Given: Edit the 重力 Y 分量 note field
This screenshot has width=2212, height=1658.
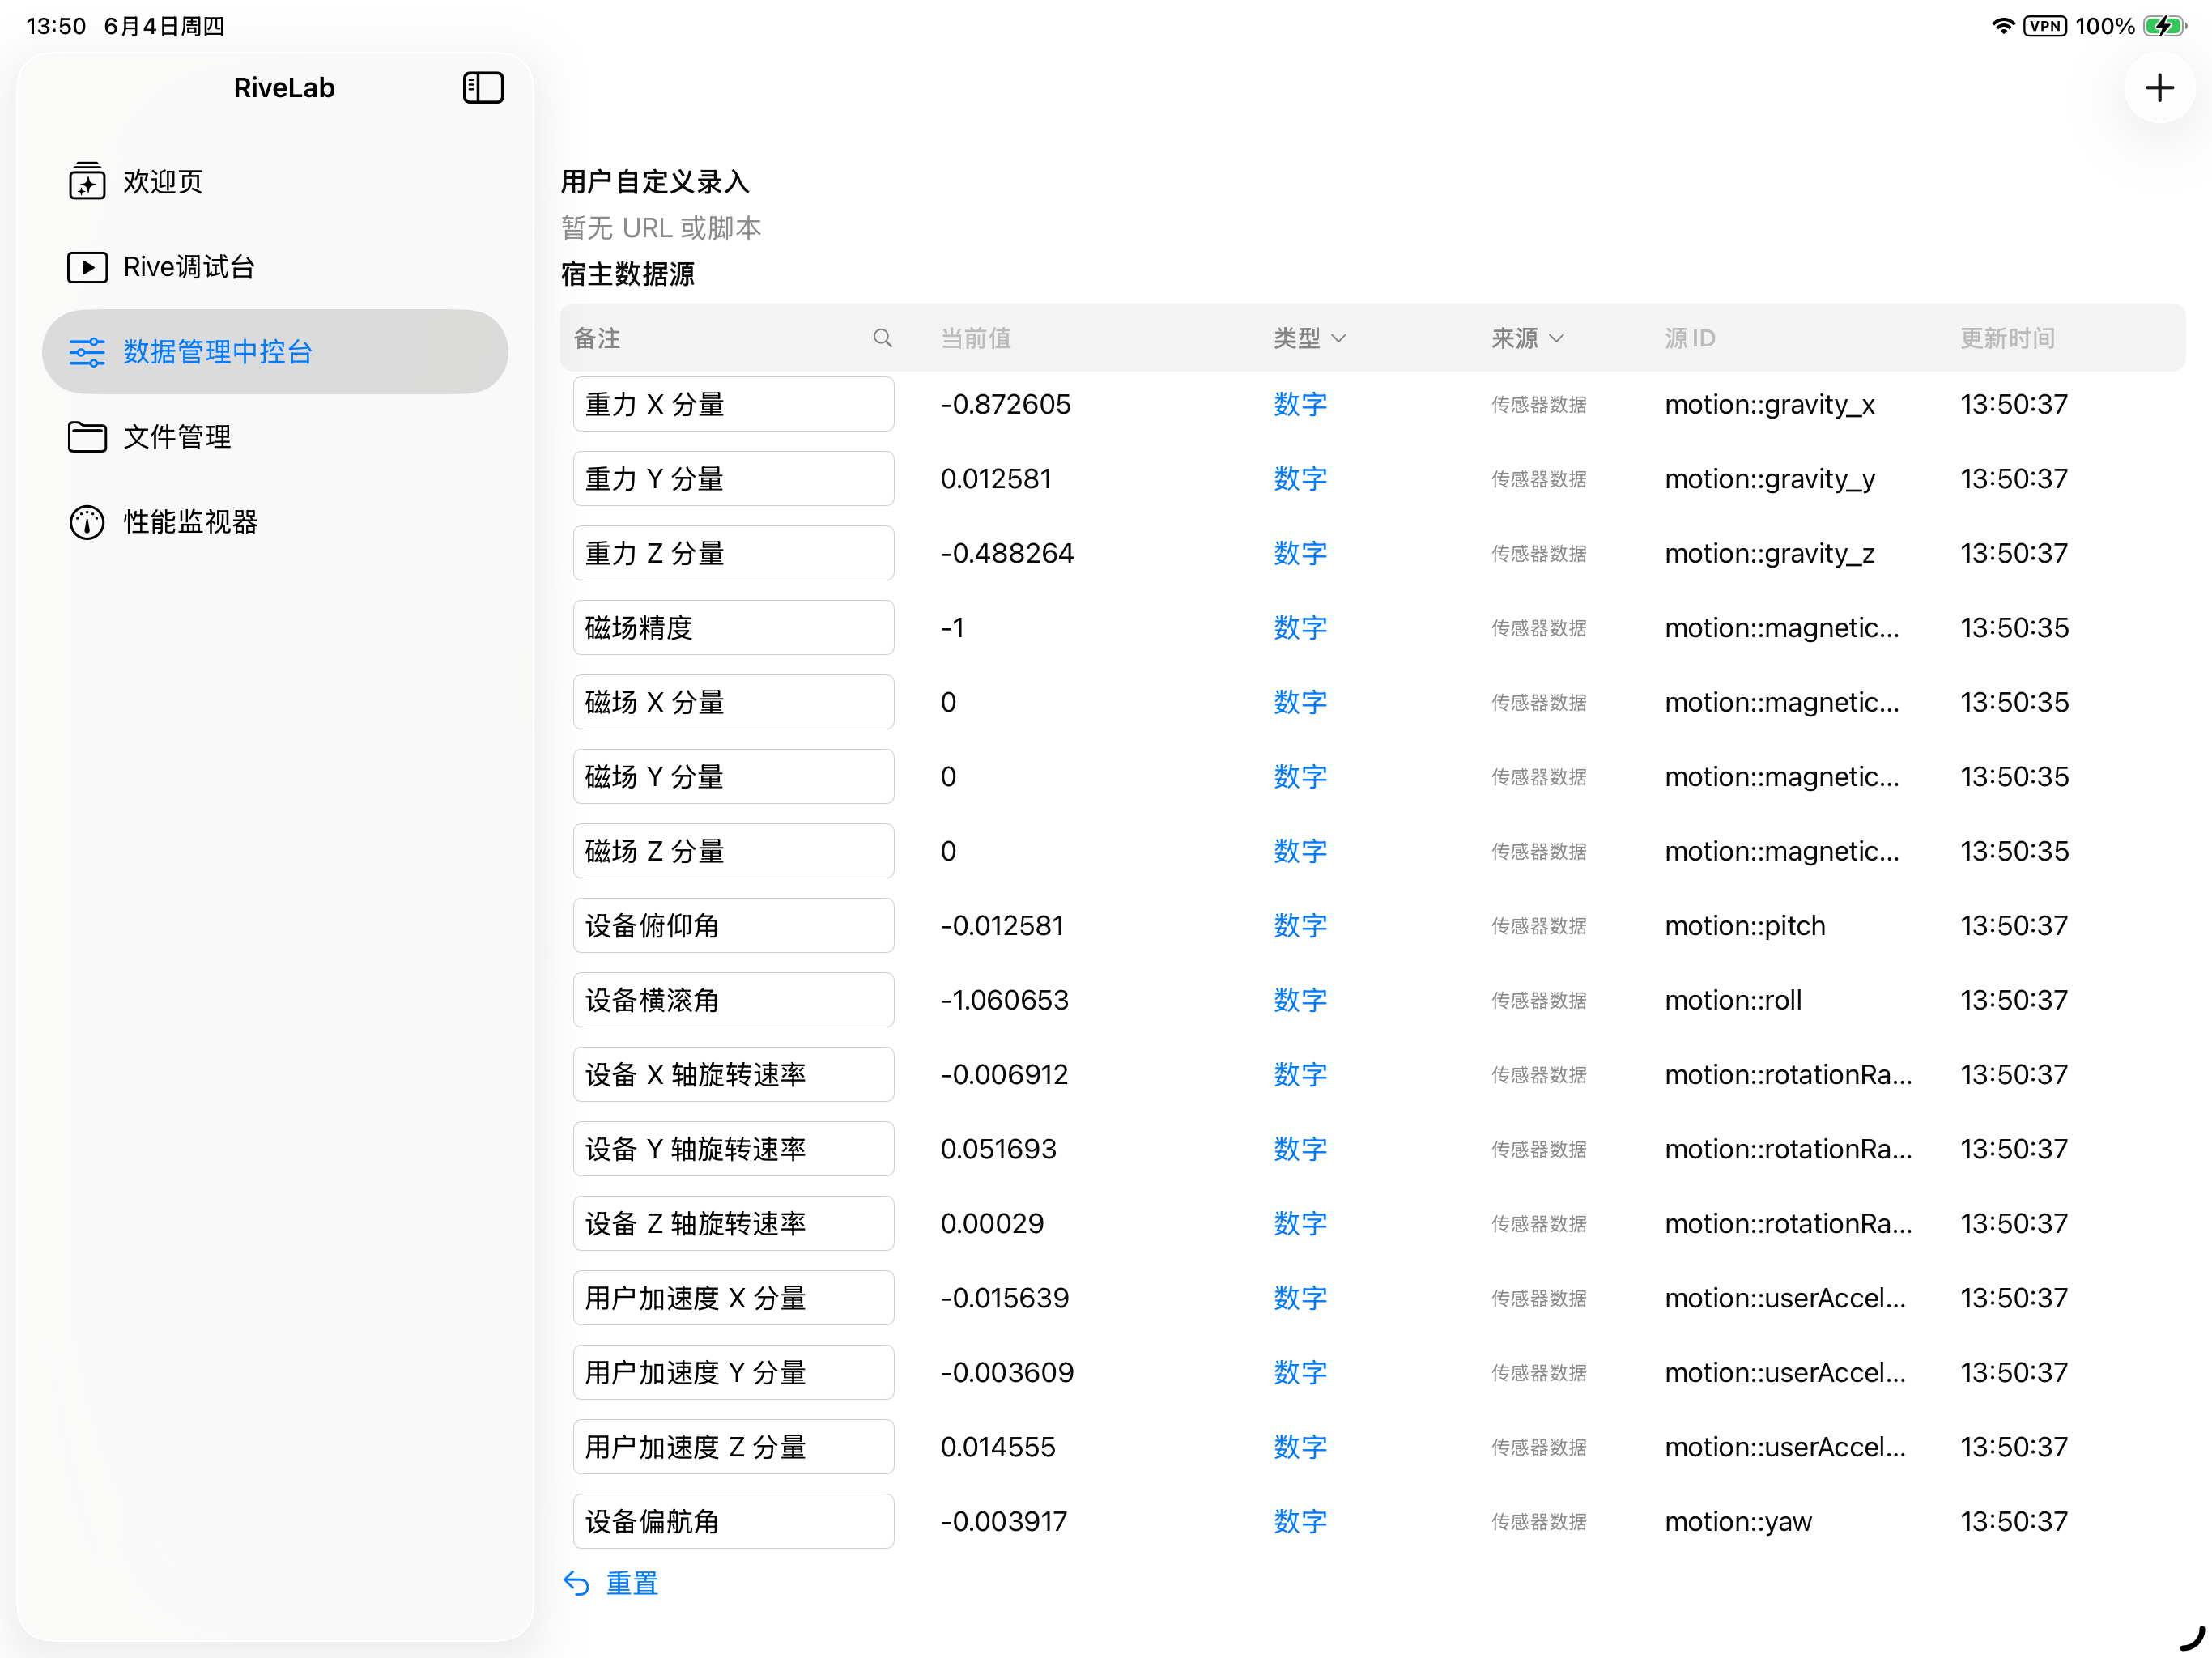Looking at the screenshot, I should (x=733, y=479).
